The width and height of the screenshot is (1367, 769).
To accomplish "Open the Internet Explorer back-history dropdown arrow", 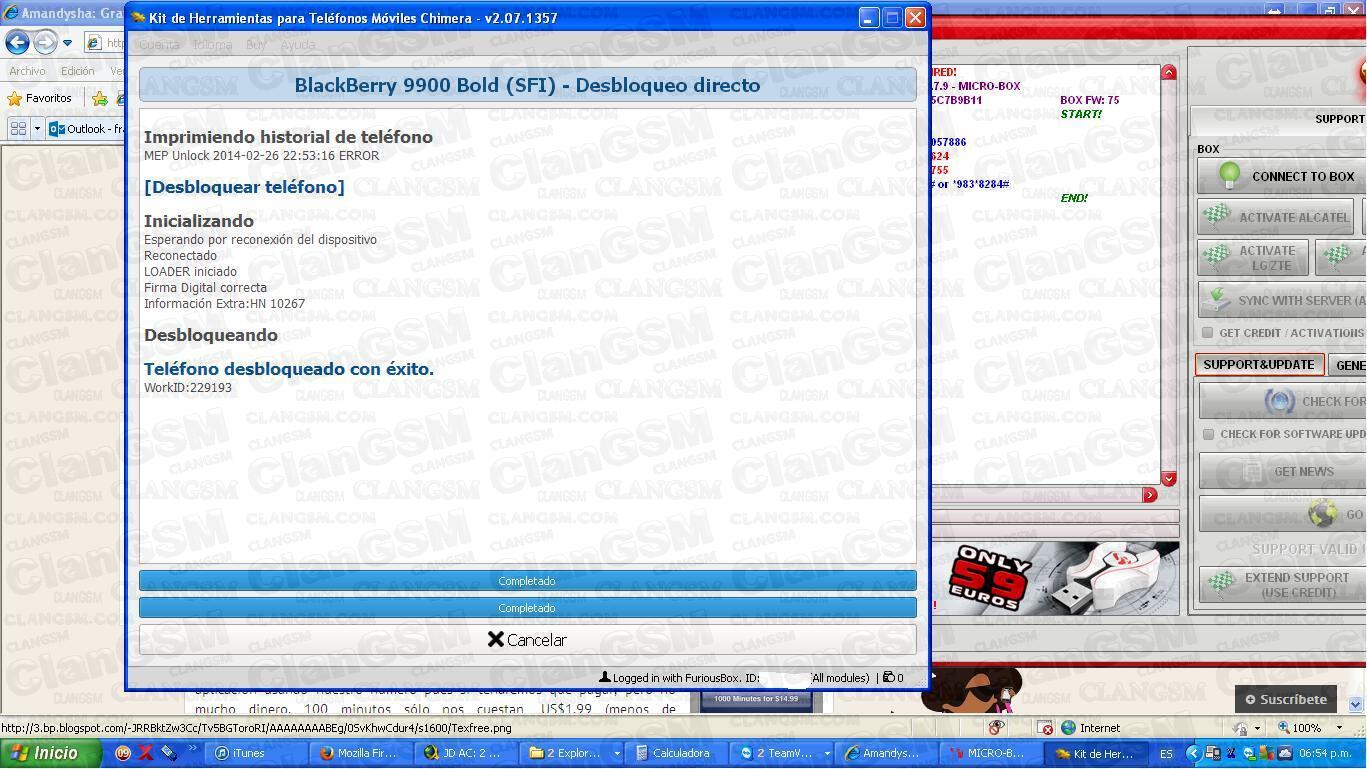I will (x=66, y=43).
